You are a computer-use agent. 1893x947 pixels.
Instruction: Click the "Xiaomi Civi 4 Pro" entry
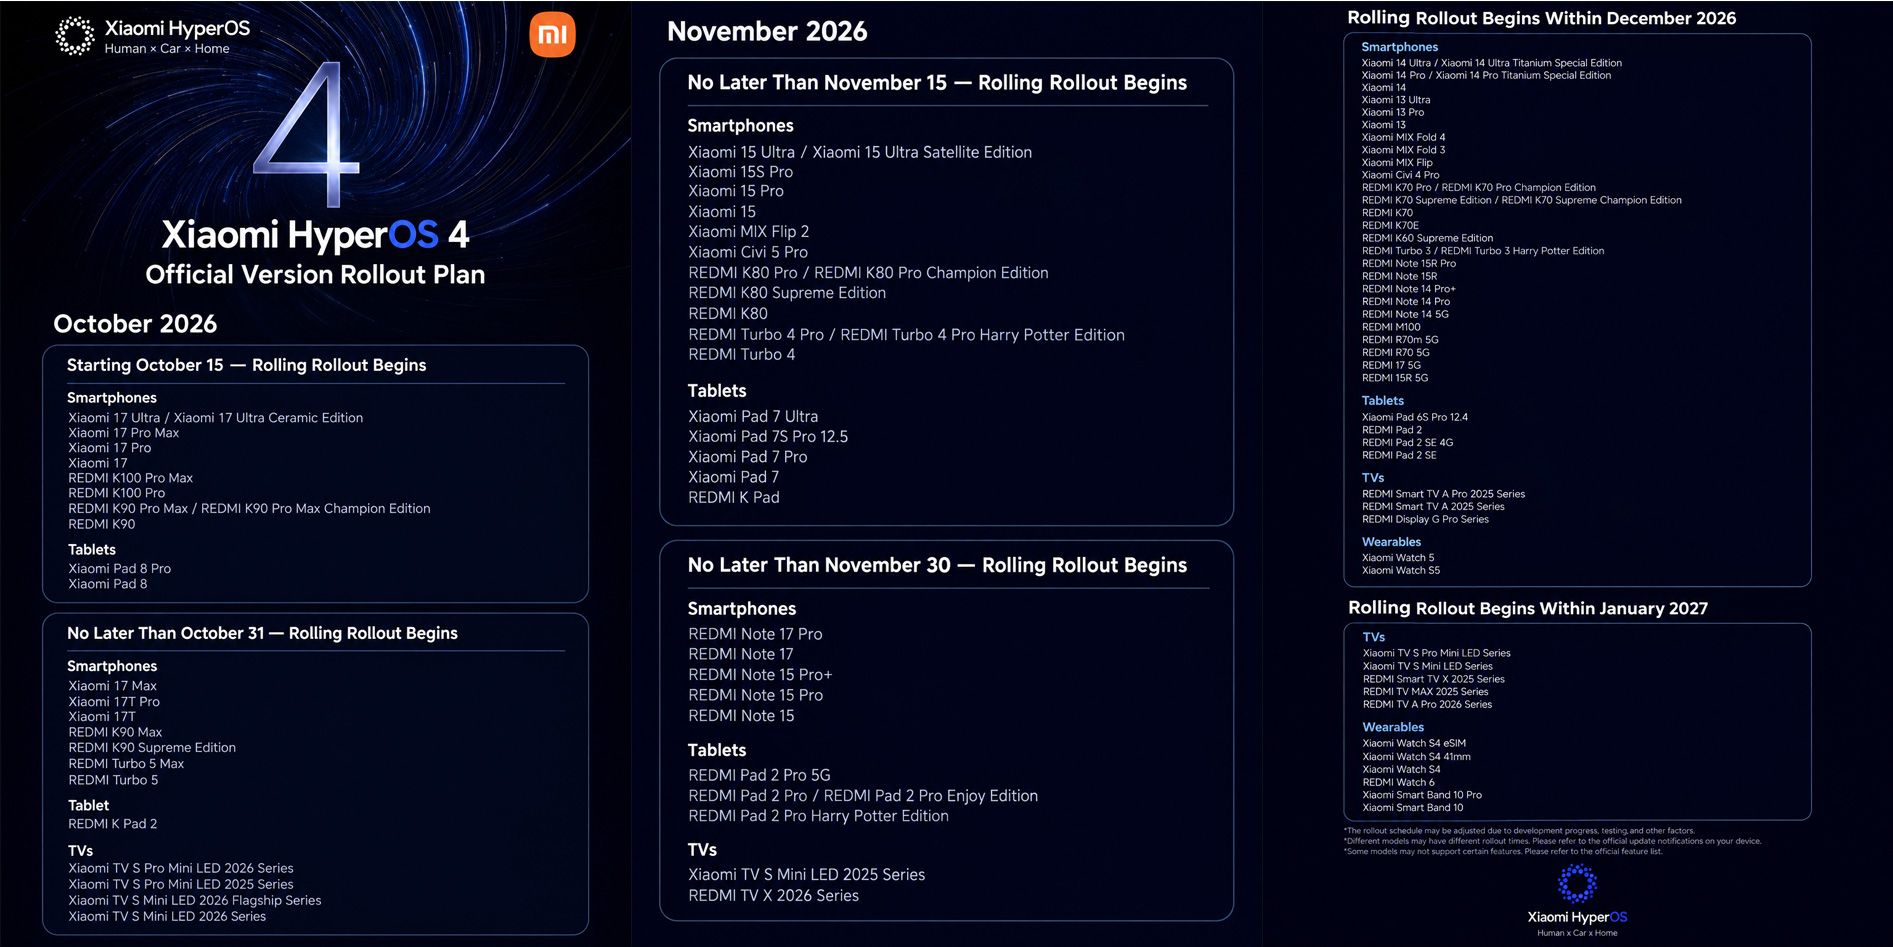tap(1401, 175)
